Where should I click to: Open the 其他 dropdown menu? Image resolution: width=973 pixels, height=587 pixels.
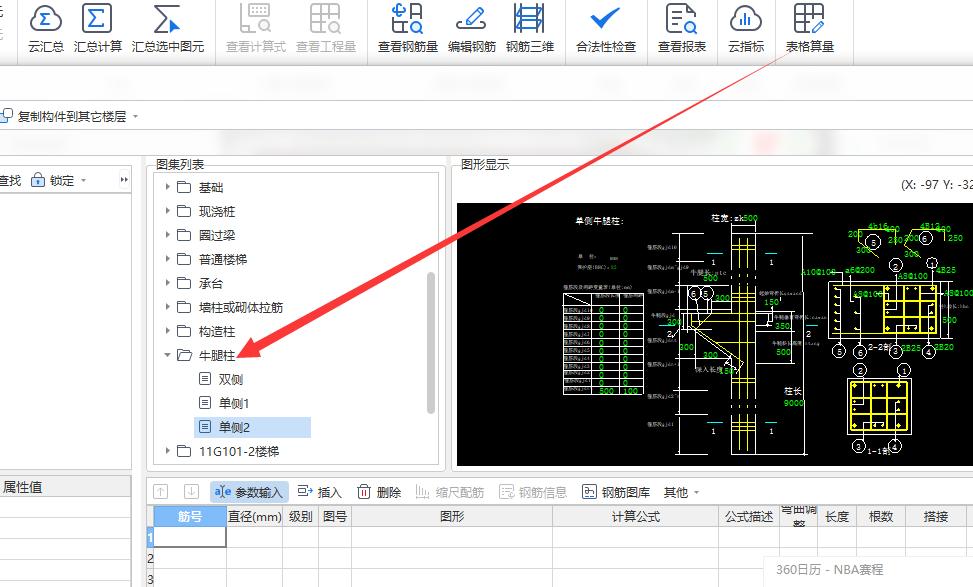pos(681,492)
